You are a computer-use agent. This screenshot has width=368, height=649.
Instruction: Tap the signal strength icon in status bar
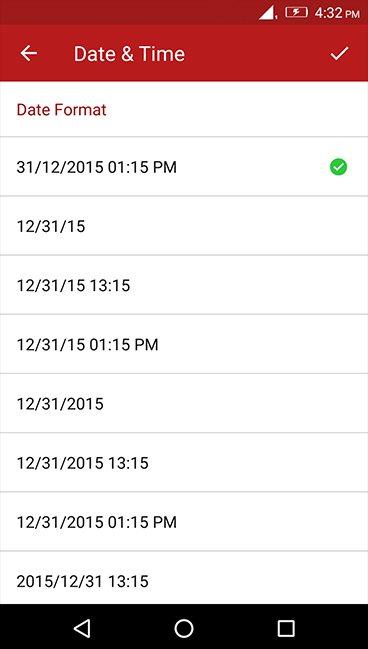(267, 12)
